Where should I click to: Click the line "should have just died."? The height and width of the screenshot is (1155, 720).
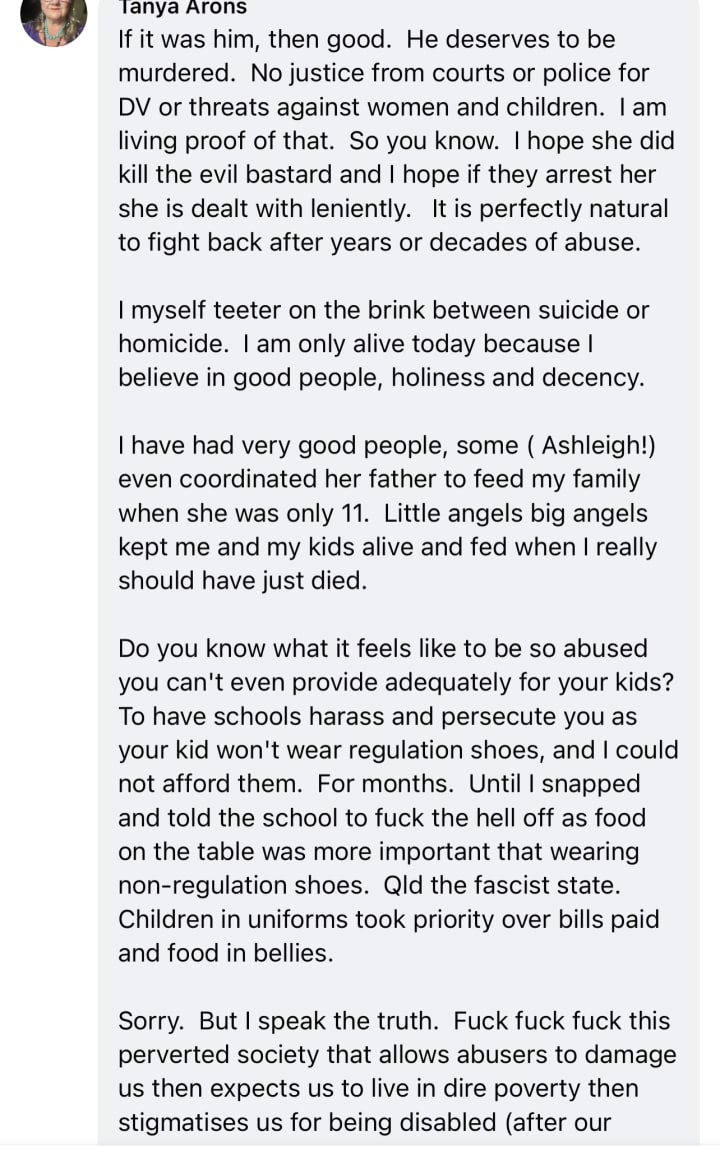point(243,581)
